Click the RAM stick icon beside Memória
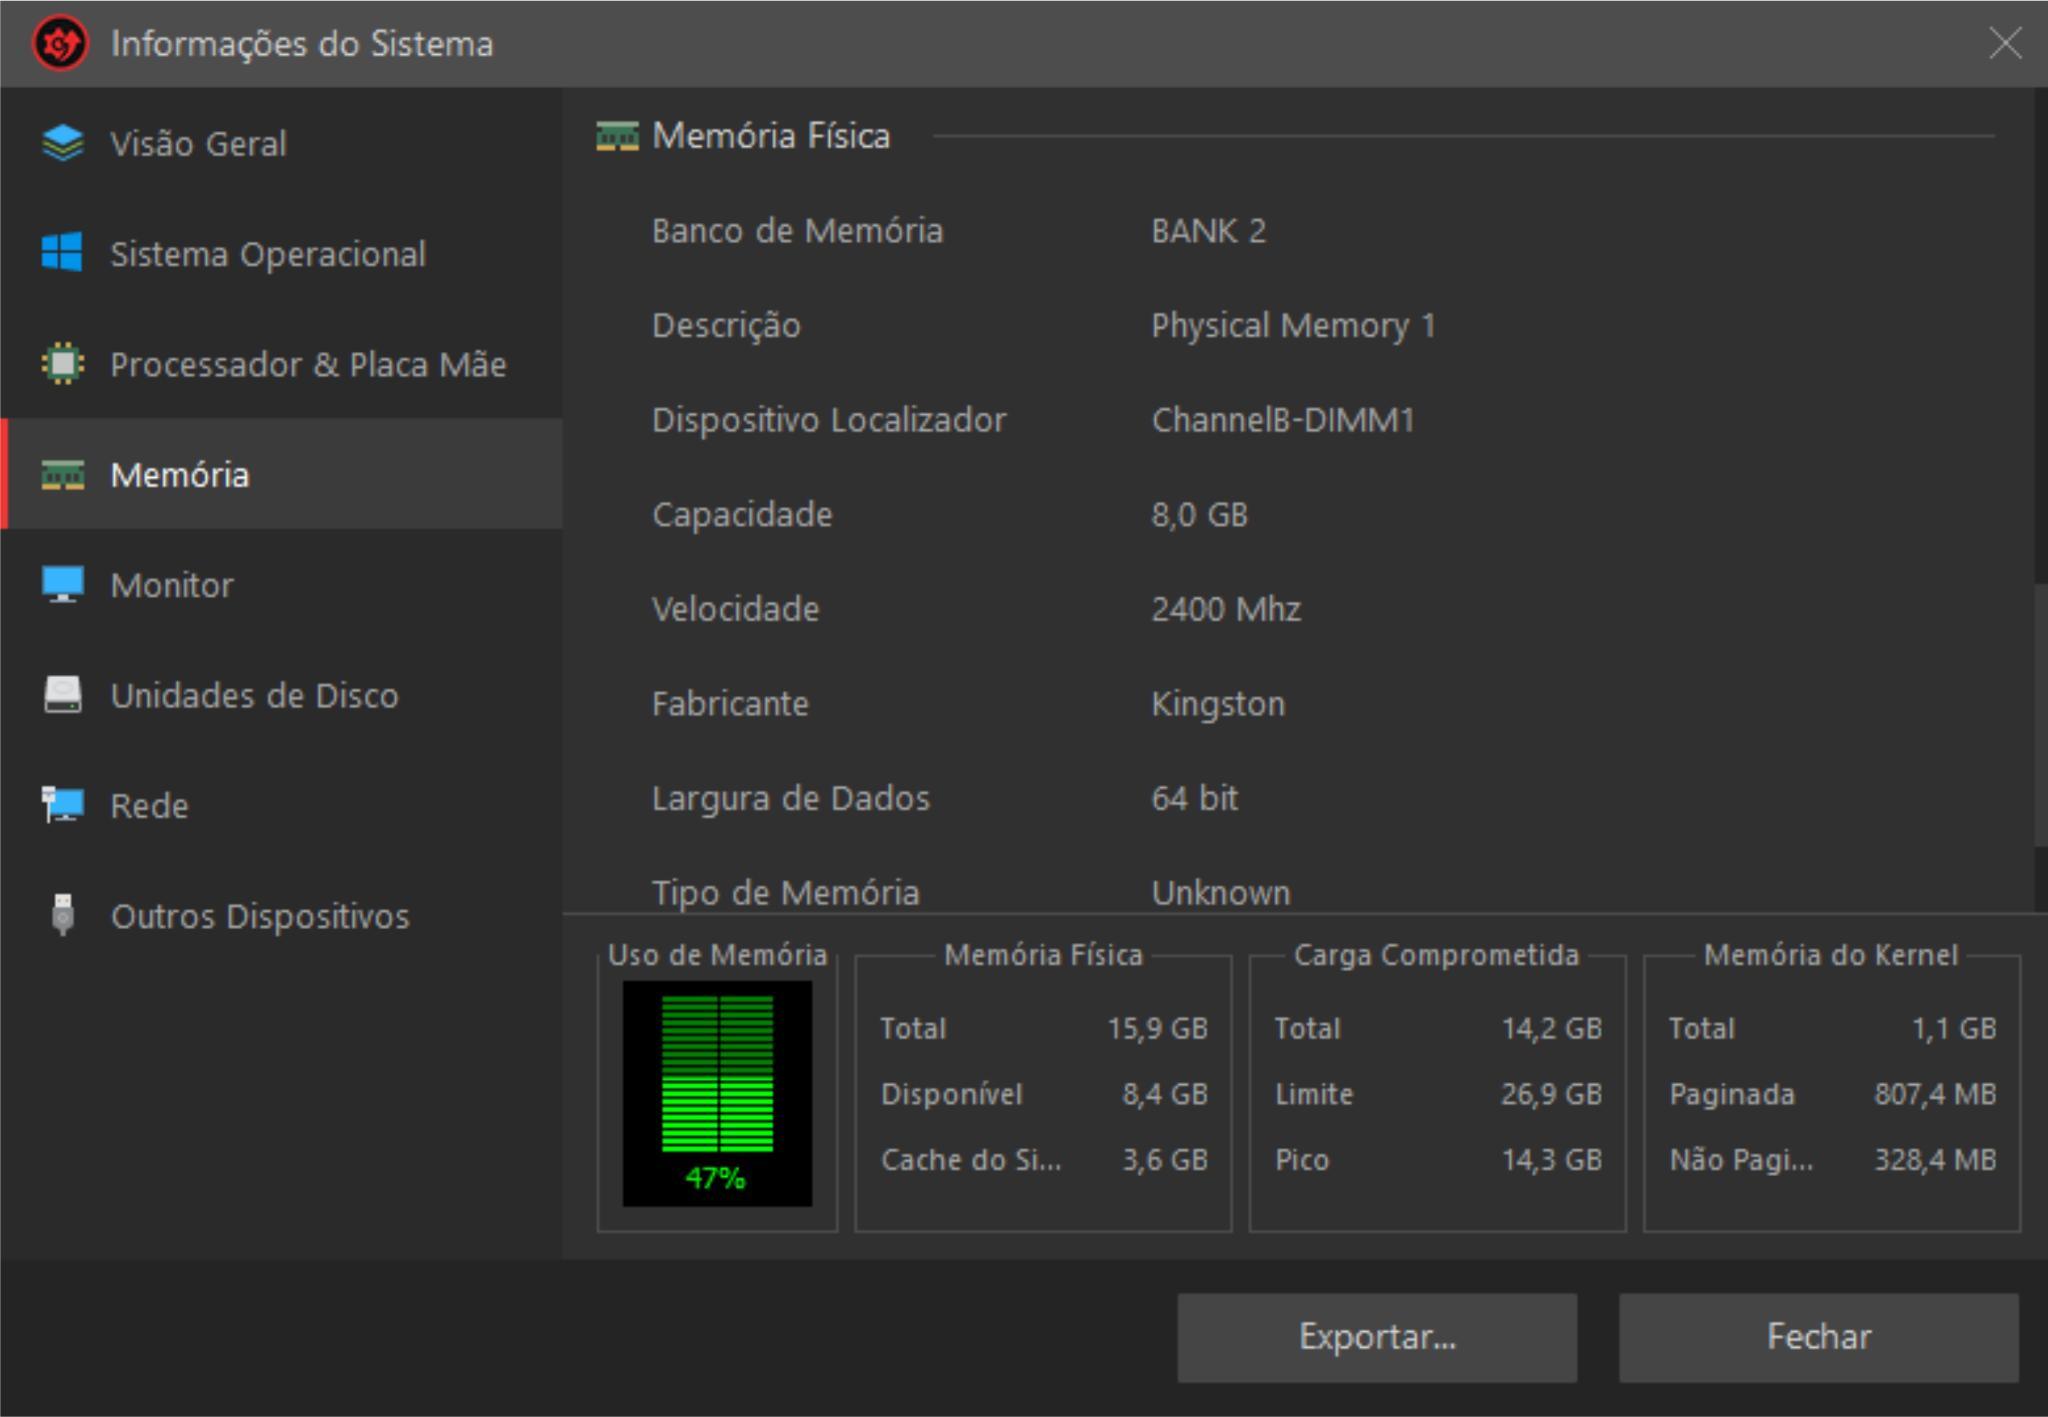Image resolution: width=2048 pixels, height=1417 pixels. click(x=63, y=474)
